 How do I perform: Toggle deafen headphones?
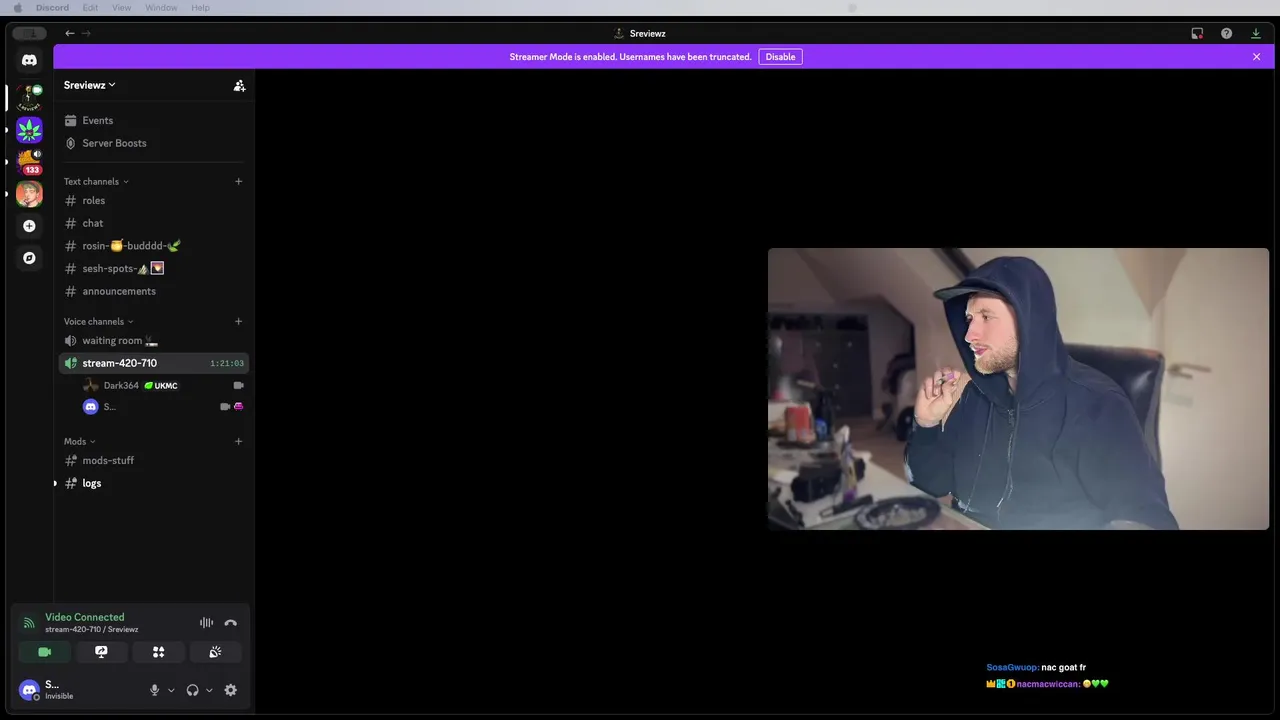[x=192, y=690]
